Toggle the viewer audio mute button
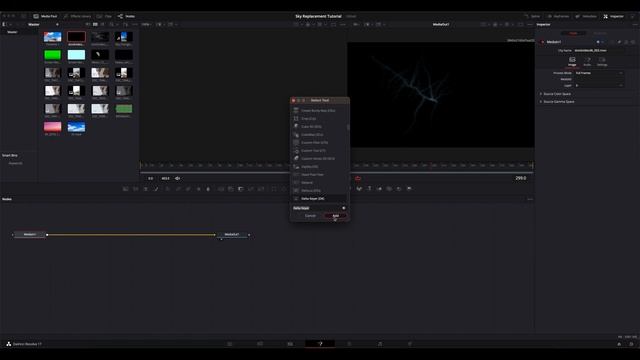The height and width of the screenshot is (360, 640). (x=178, y=178)
